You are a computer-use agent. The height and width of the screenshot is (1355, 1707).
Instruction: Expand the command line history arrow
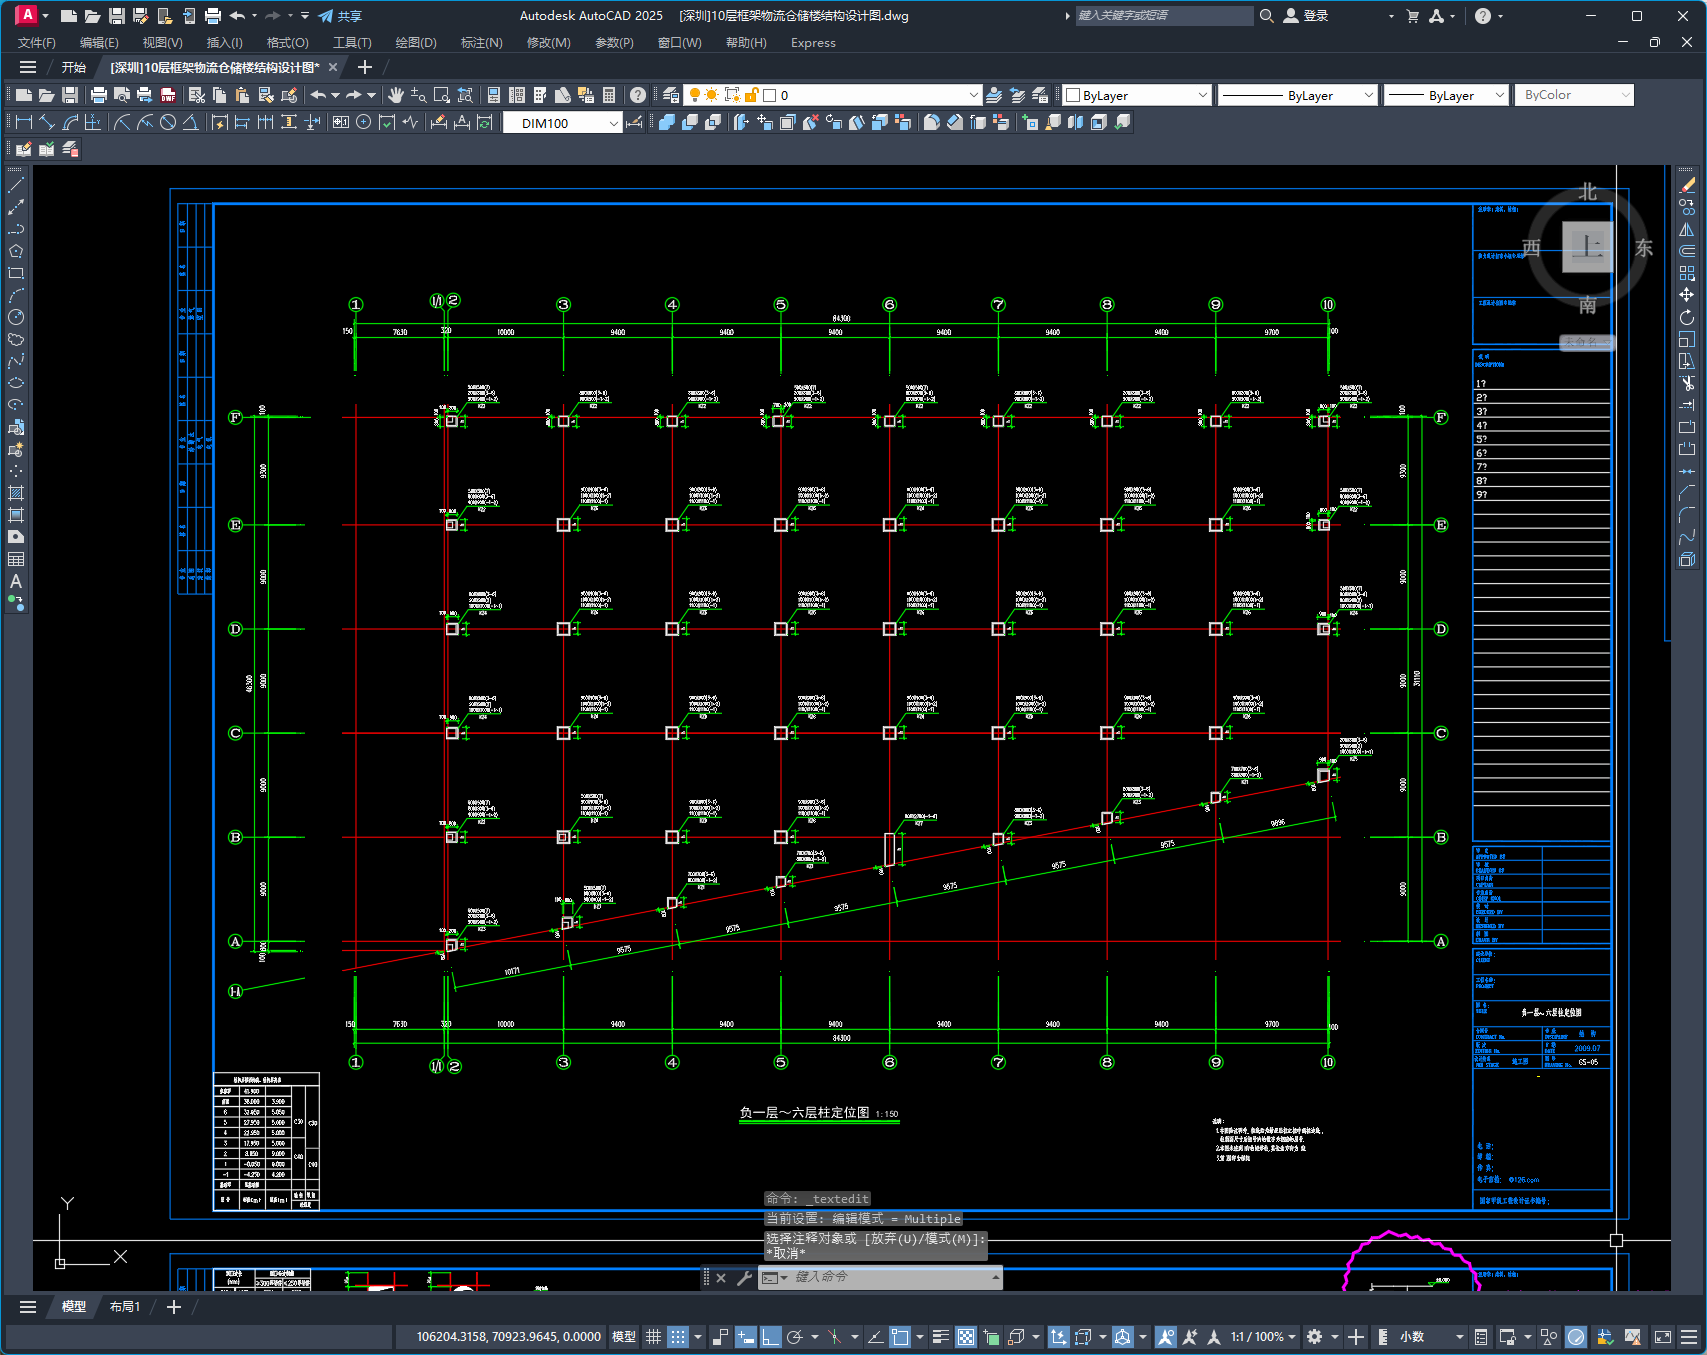pos(995,1277)
